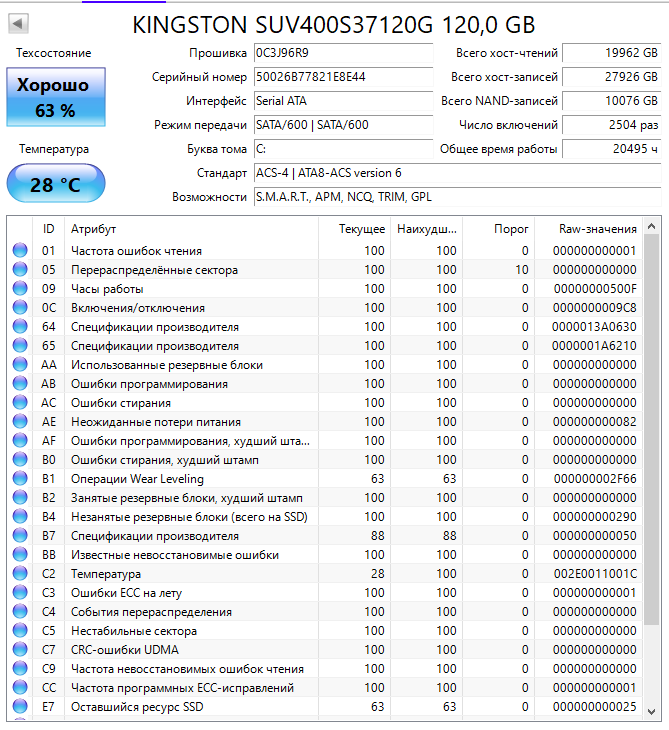669x730 pixels.
Task: Click status icon of row AB Ошибки программирования
Action: click(20, 384)
